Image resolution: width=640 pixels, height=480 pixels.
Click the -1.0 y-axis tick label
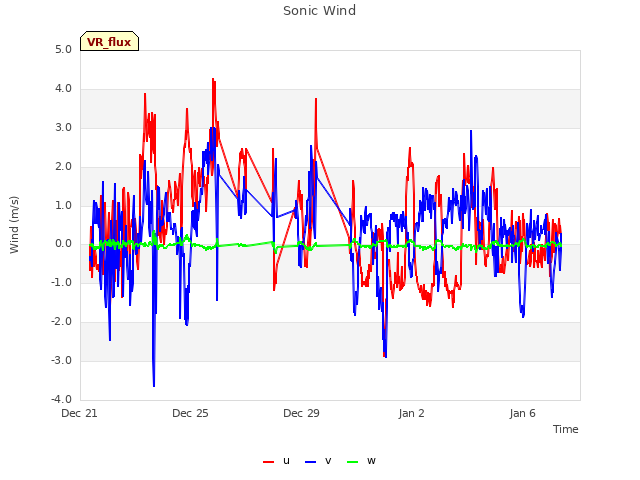[x=61, y=283]
